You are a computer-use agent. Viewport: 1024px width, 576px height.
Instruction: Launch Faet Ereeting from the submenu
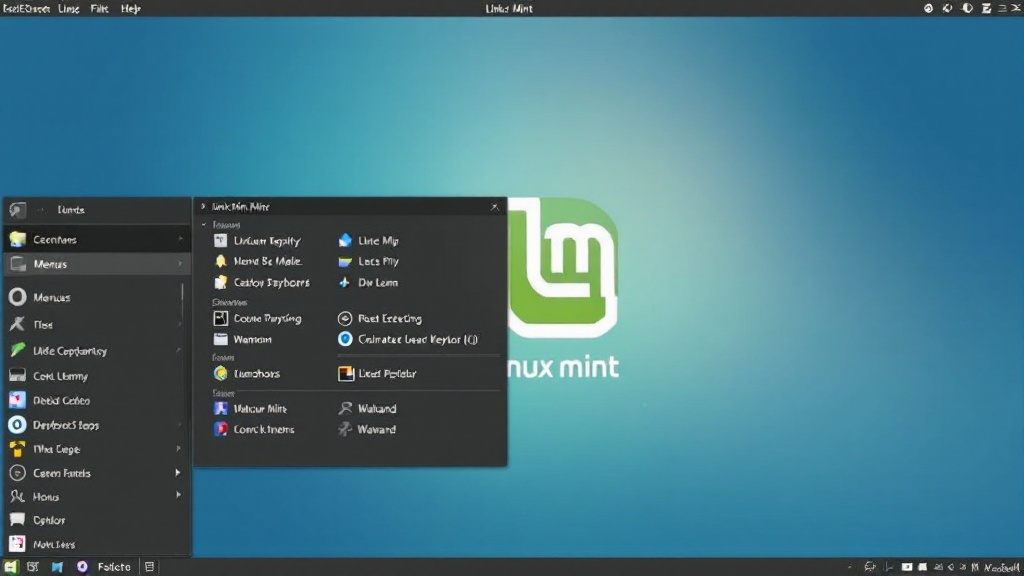(x=379, y=319)
